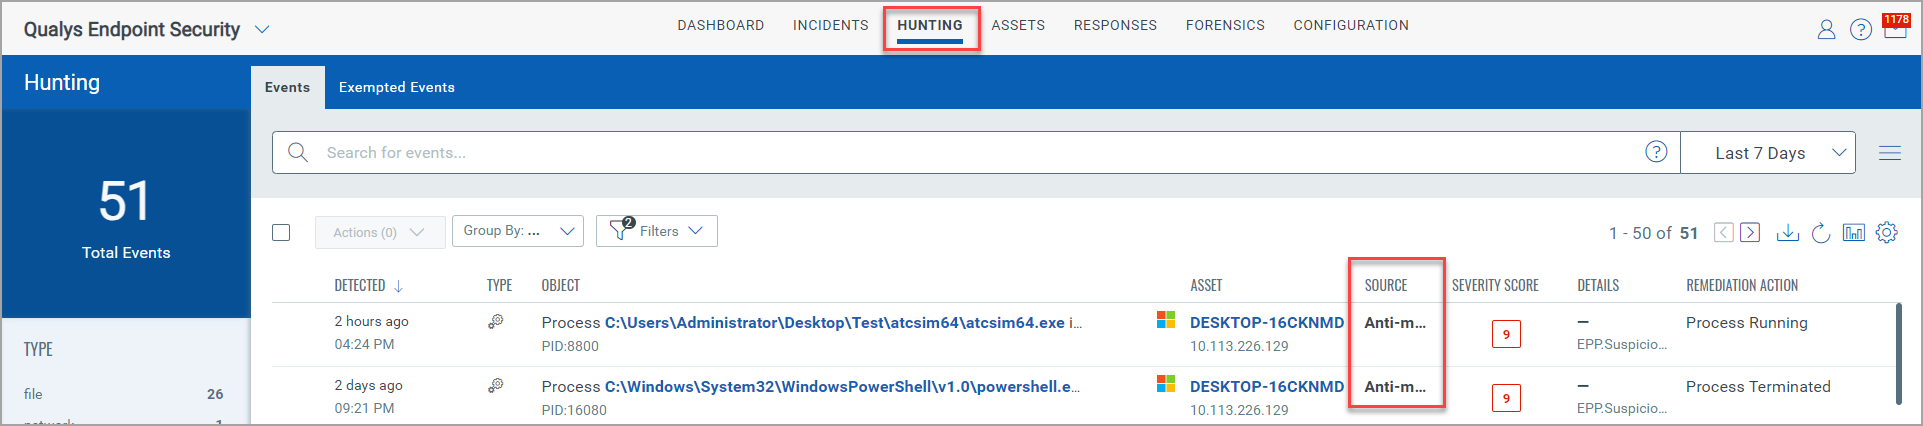The height and width of the screenshot is (426, 1923).
Task: Click the events table vertical scrollbar
Action: point(1898,355)
